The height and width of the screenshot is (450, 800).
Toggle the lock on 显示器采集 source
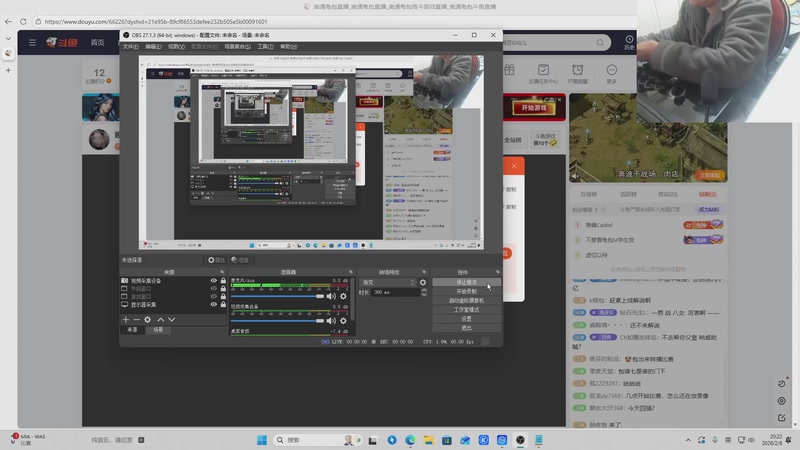click(x=223, y=305)
